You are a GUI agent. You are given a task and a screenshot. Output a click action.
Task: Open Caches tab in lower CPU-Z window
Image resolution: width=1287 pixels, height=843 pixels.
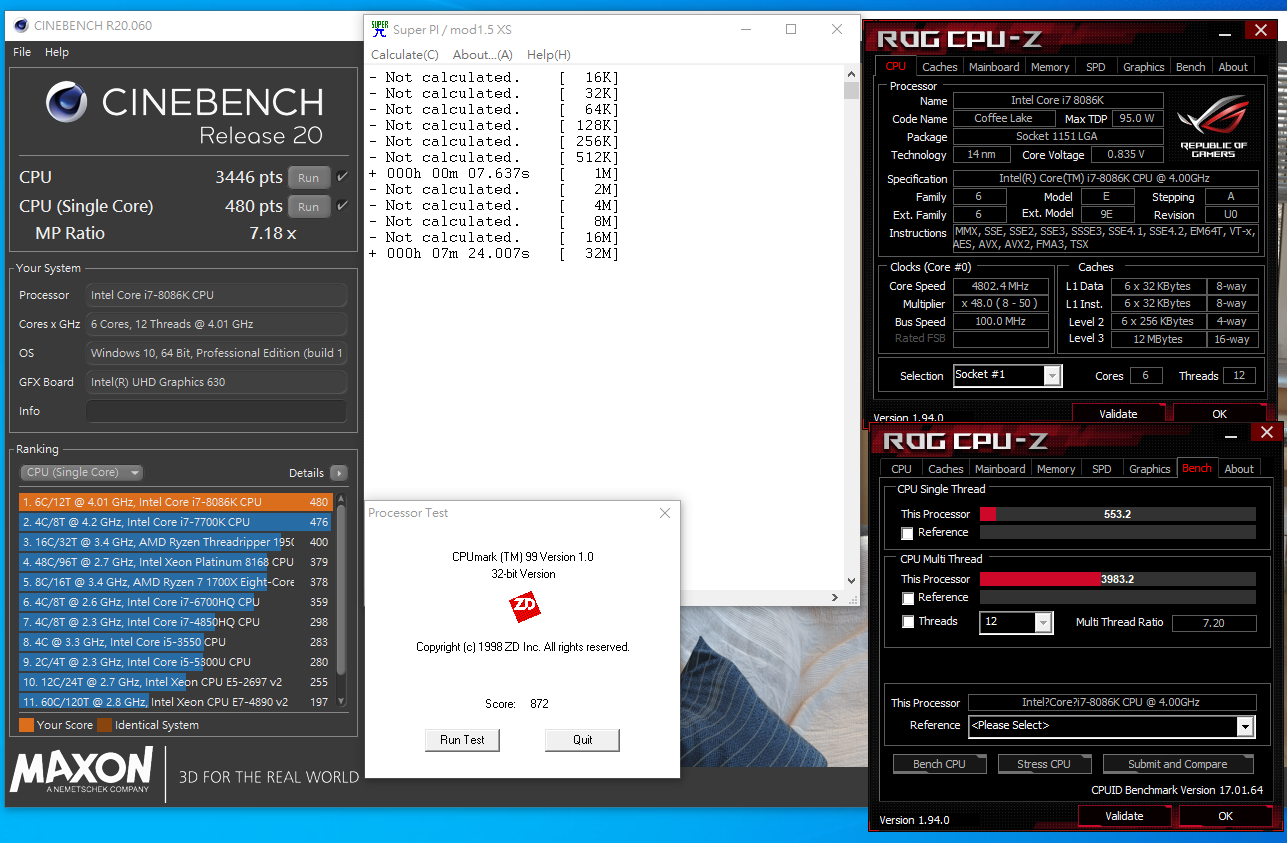pyautogui.click(x=945, y=469)
